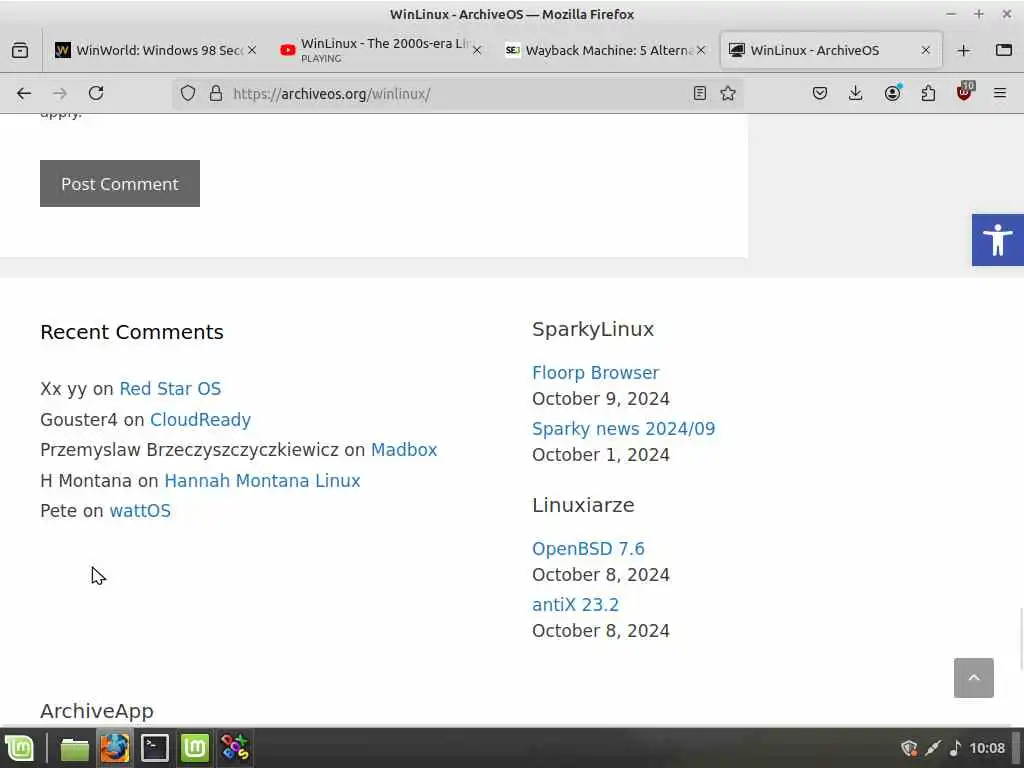Viewport: 1024px width, 768px height.
Task: Click the archiveos.org address bar
Action: click(457, 93)
